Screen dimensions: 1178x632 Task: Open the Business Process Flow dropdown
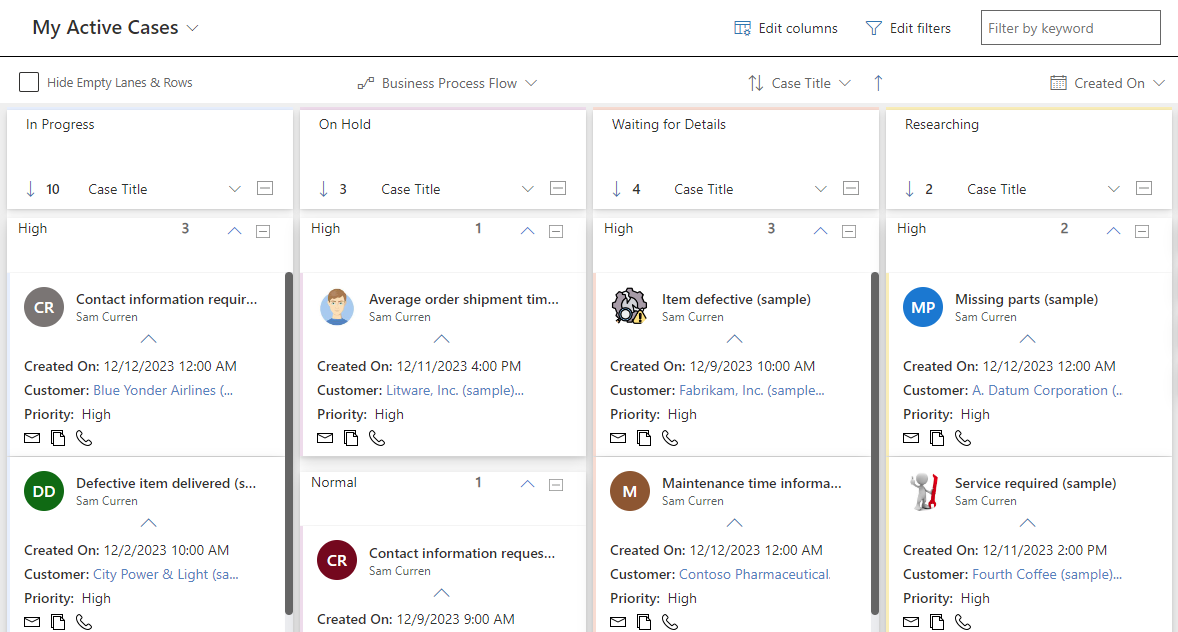pyautogui.click(x=531, y=83)
